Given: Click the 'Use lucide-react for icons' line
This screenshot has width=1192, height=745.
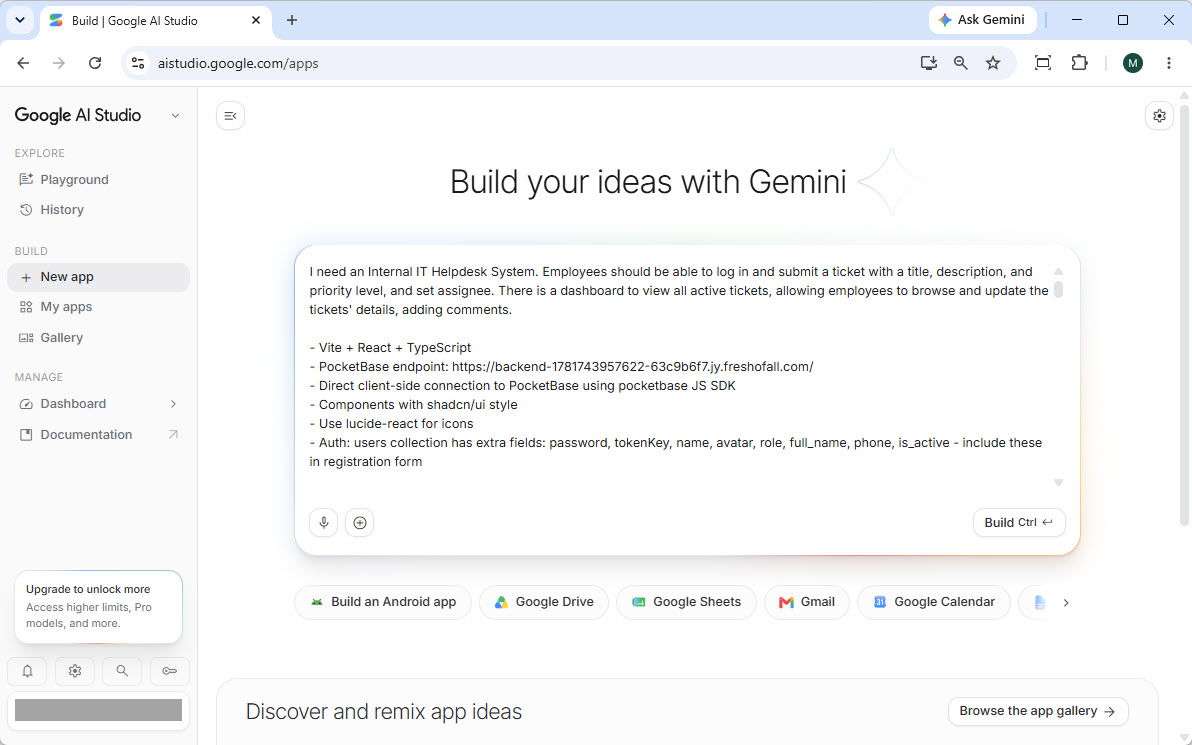Looking at the screenshot, I should 391,423.
